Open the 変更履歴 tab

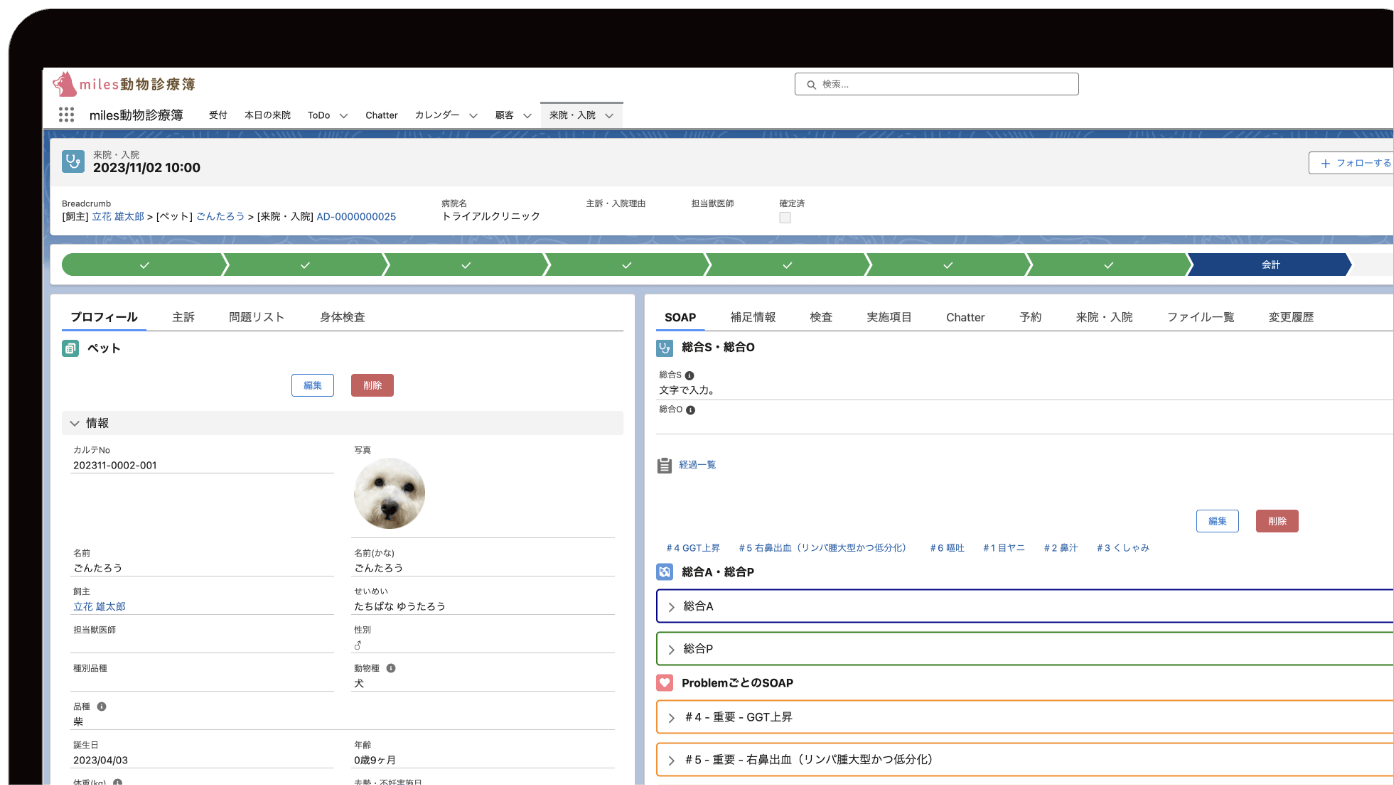pyautogui.click(x=1291, y=317)
